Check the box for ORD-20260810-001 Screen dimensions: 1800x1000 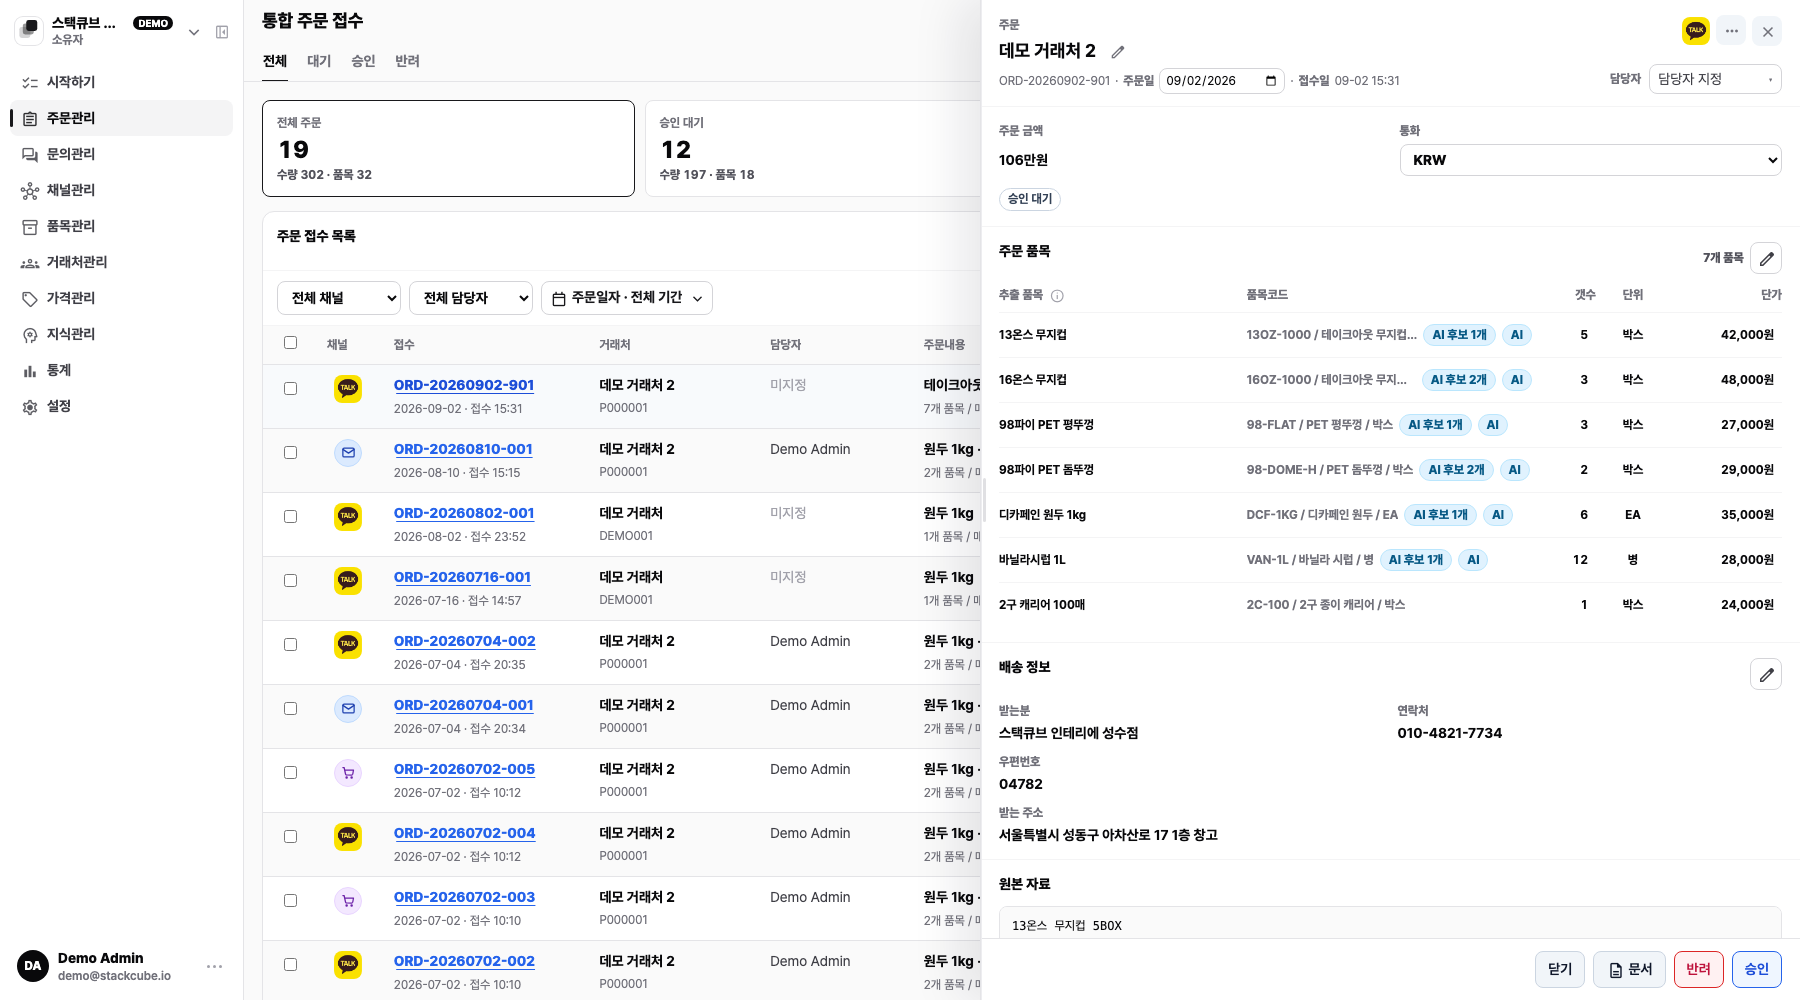(290, 452)
